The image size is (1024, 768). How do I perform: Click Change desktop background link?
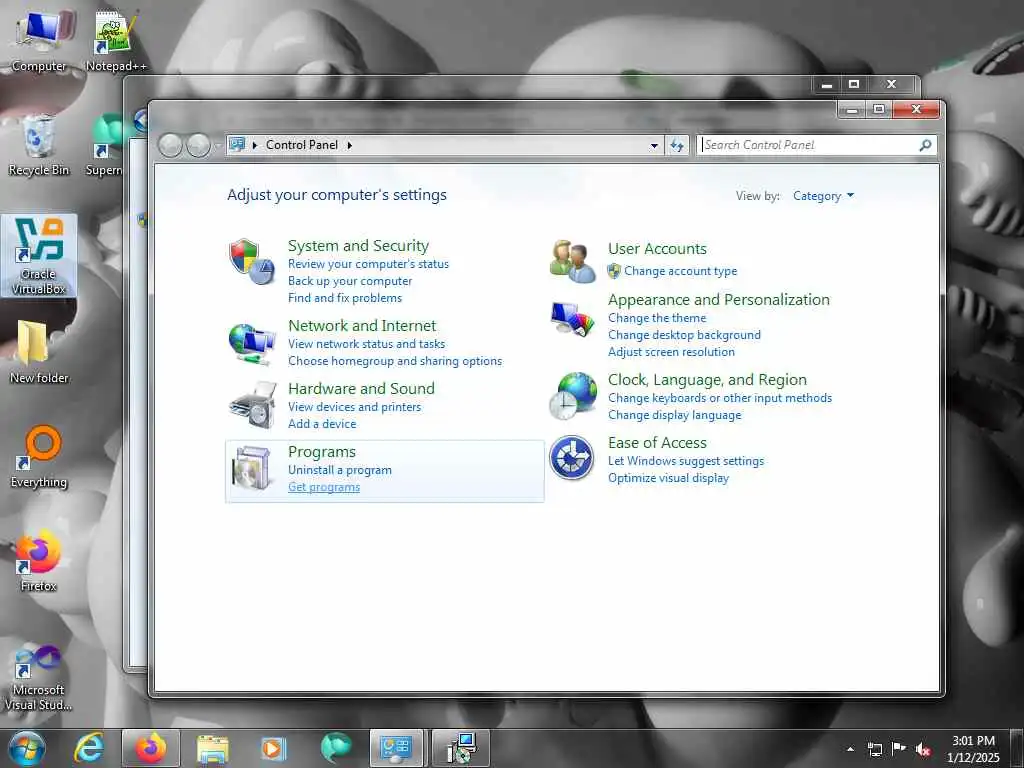pos(684,335)
